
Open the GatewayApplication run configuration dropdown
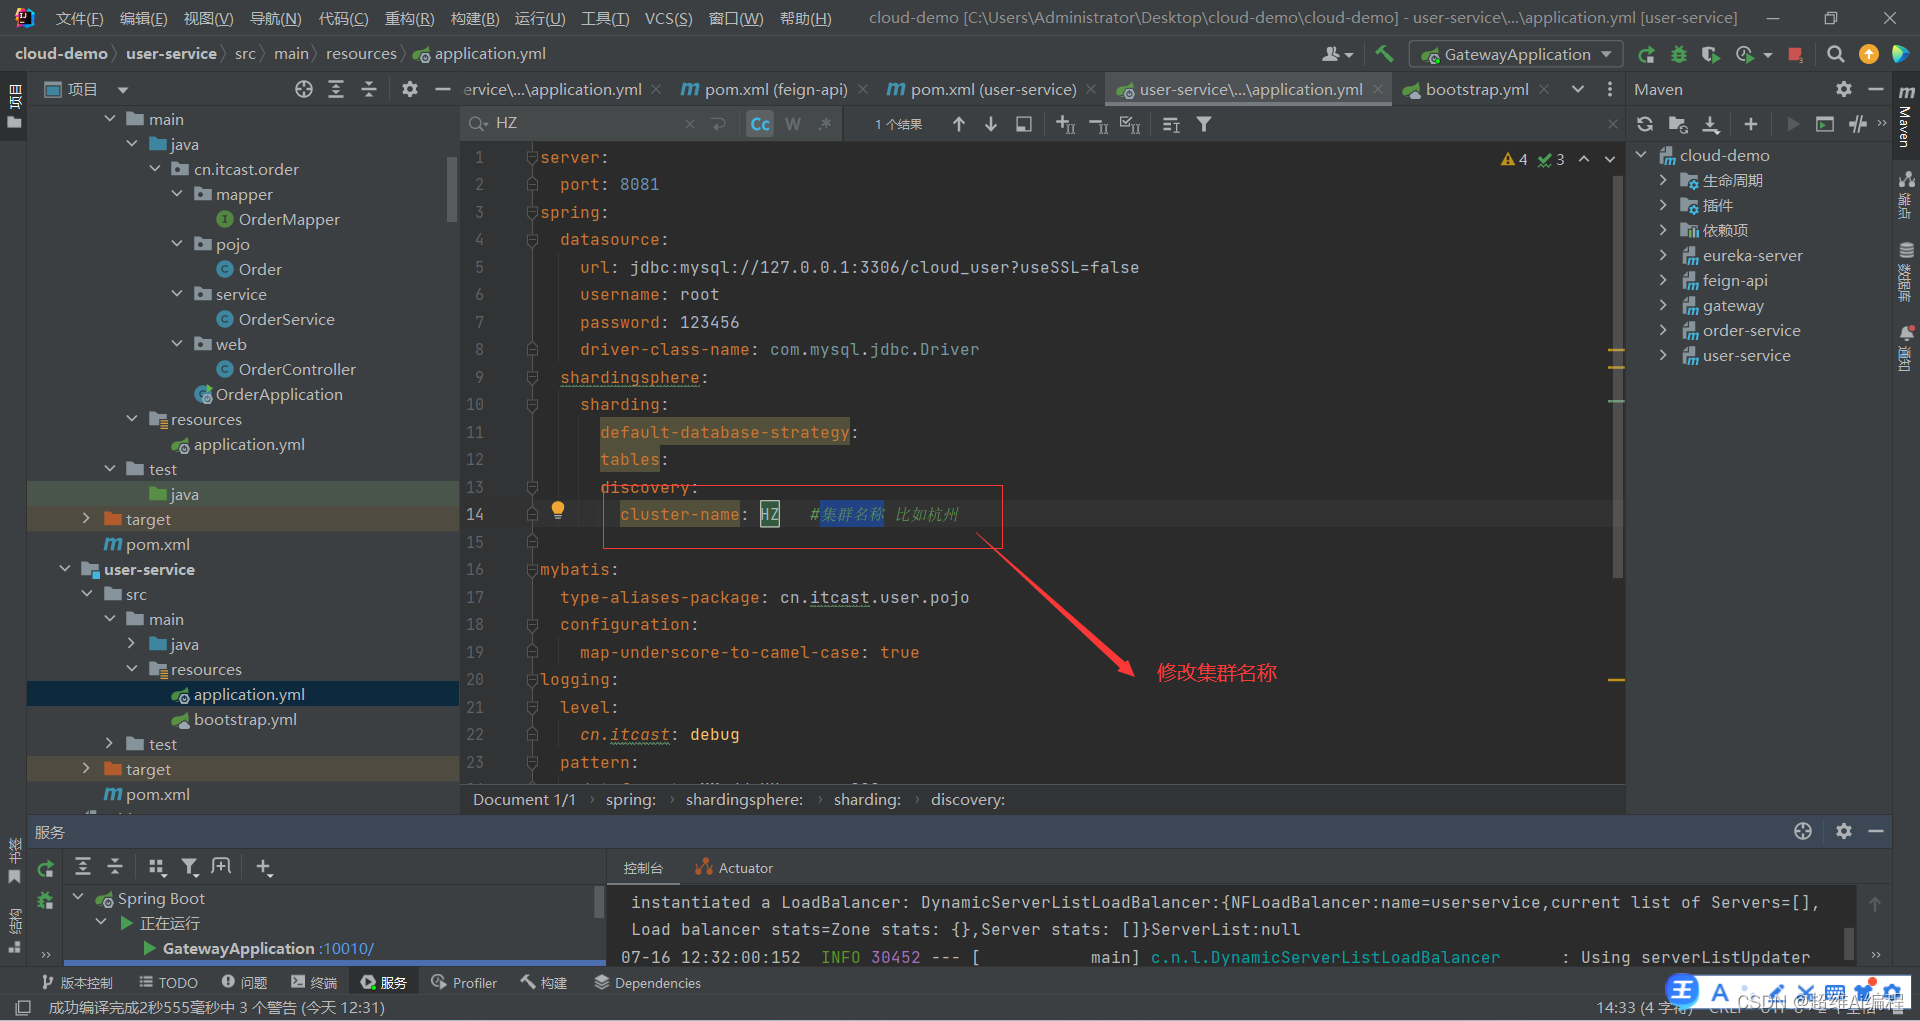[x=1515, y=54]
